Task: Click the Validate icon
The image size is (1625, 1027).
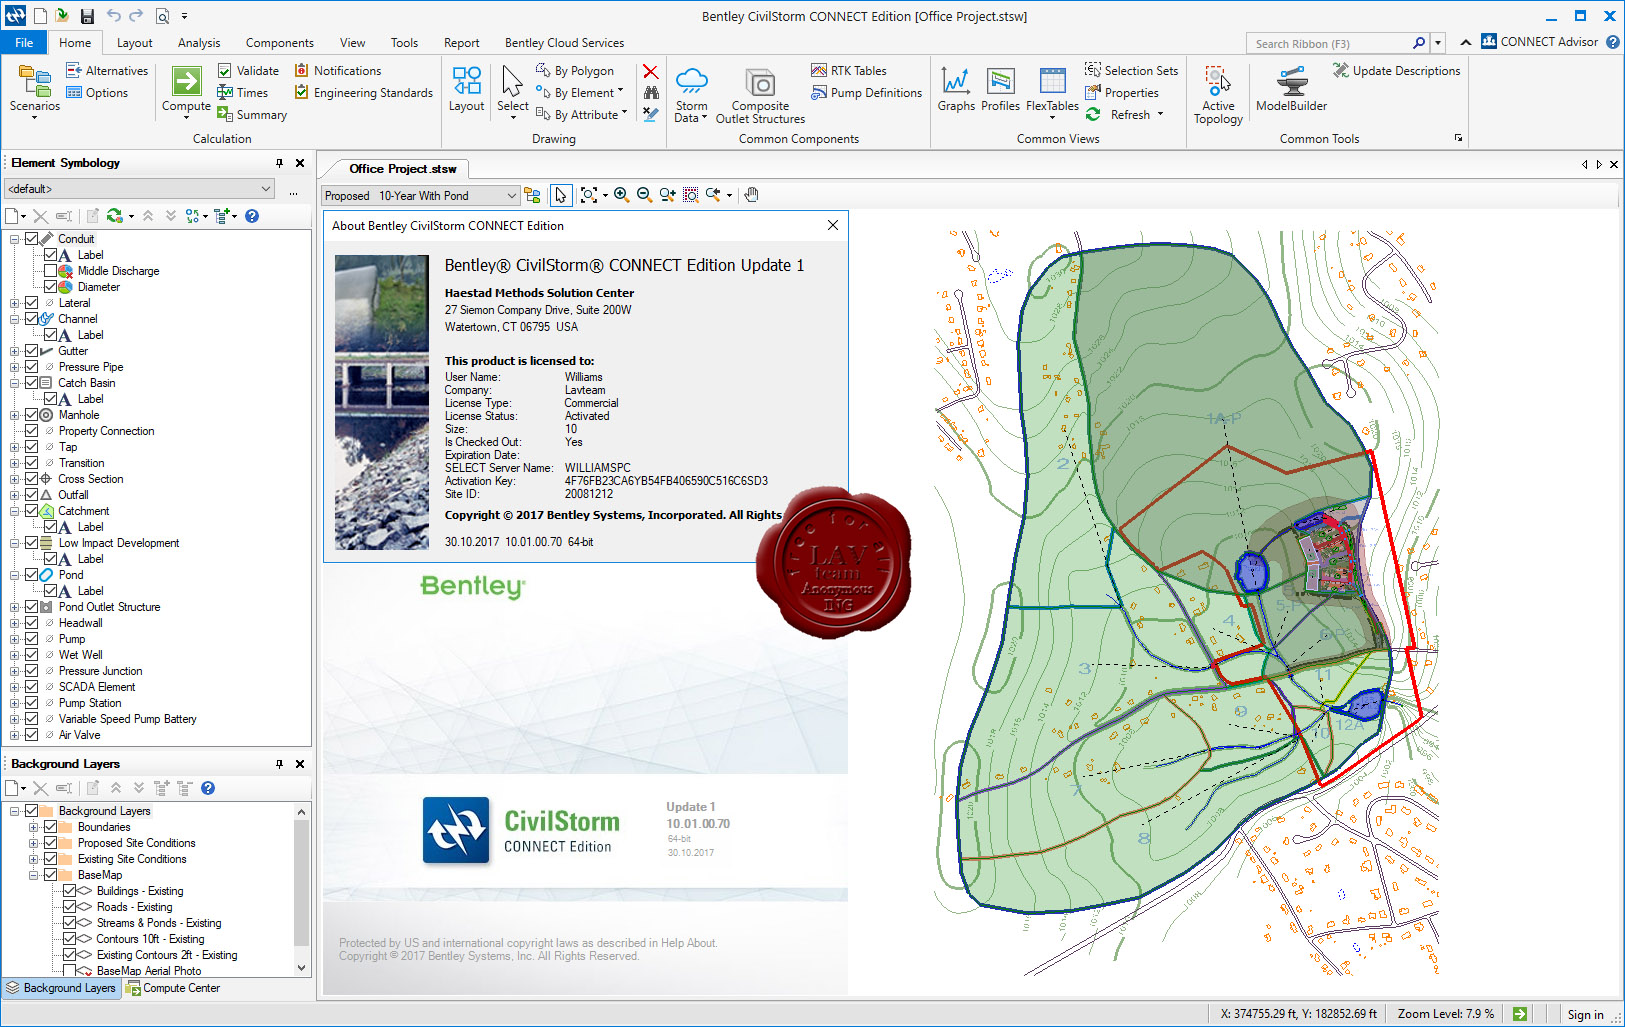Action: [x=225, y=71]
